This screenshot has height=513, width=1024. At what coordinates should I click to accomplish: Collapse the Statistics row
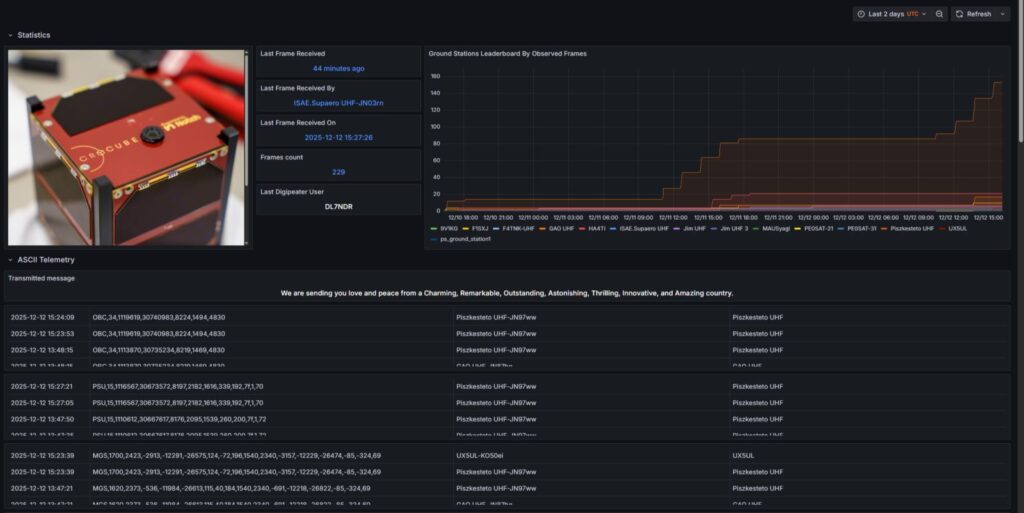pyautogui.click(x=11, y=35)
